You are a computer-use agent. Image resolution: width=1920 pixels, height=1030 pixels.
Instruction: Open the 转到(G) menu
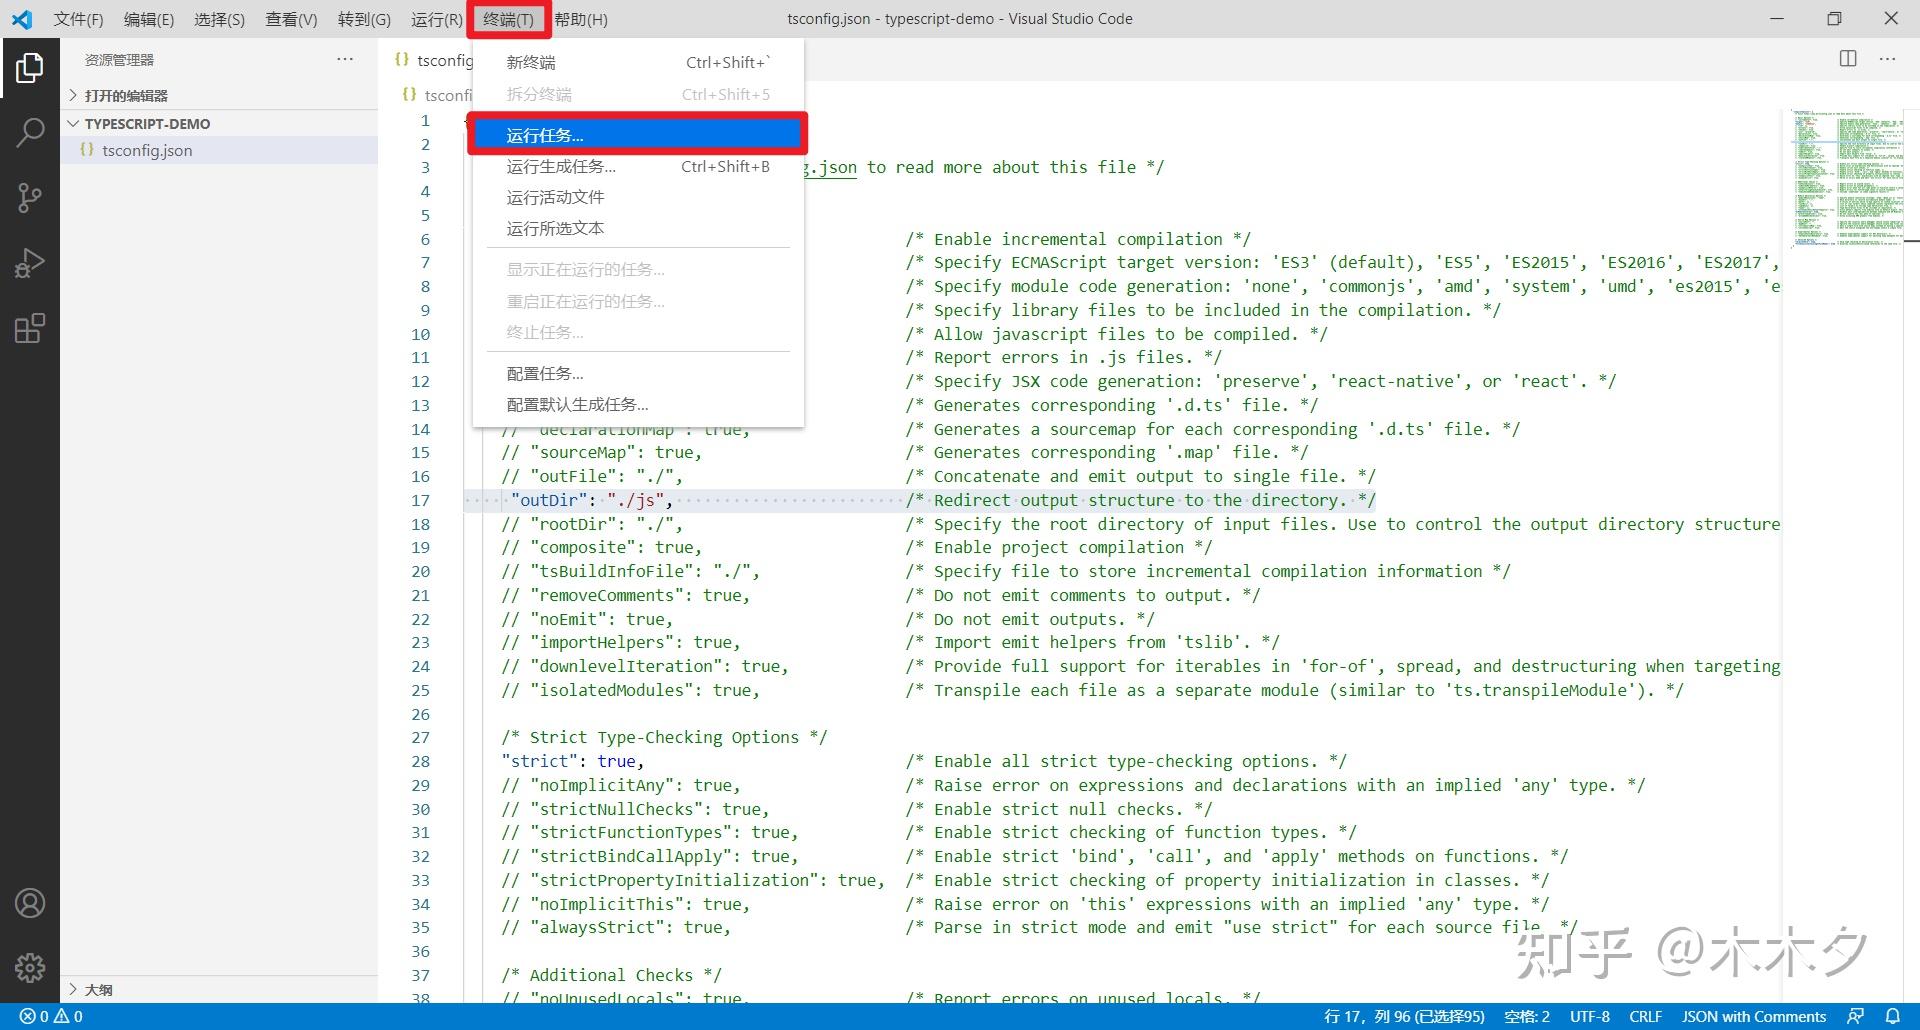point(364,19)
